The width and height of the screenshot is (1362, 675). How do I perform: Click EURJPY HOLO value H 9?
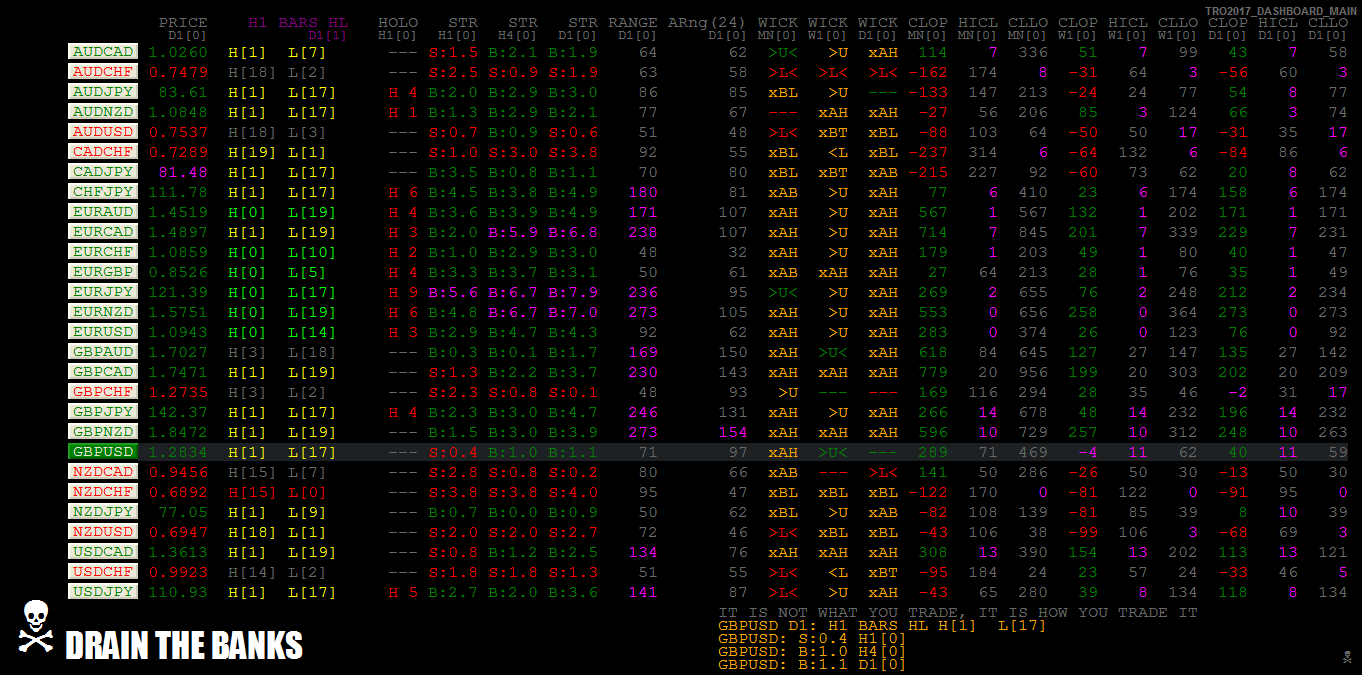pyautogui.click(x=403, y=292)
